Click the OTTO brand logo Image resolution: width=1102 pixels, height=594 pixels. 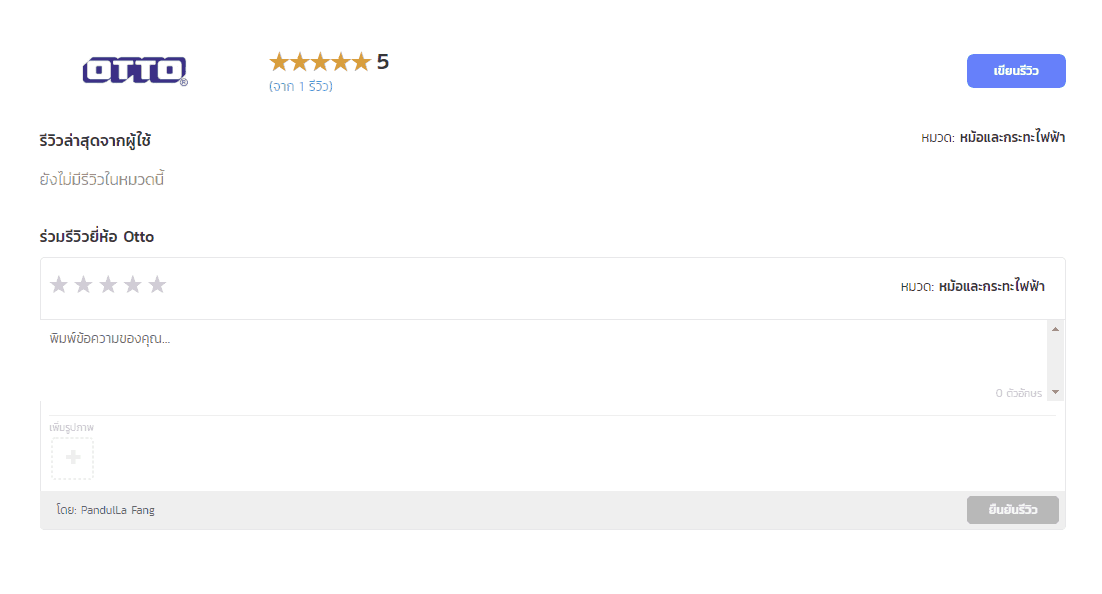[135, 71]
